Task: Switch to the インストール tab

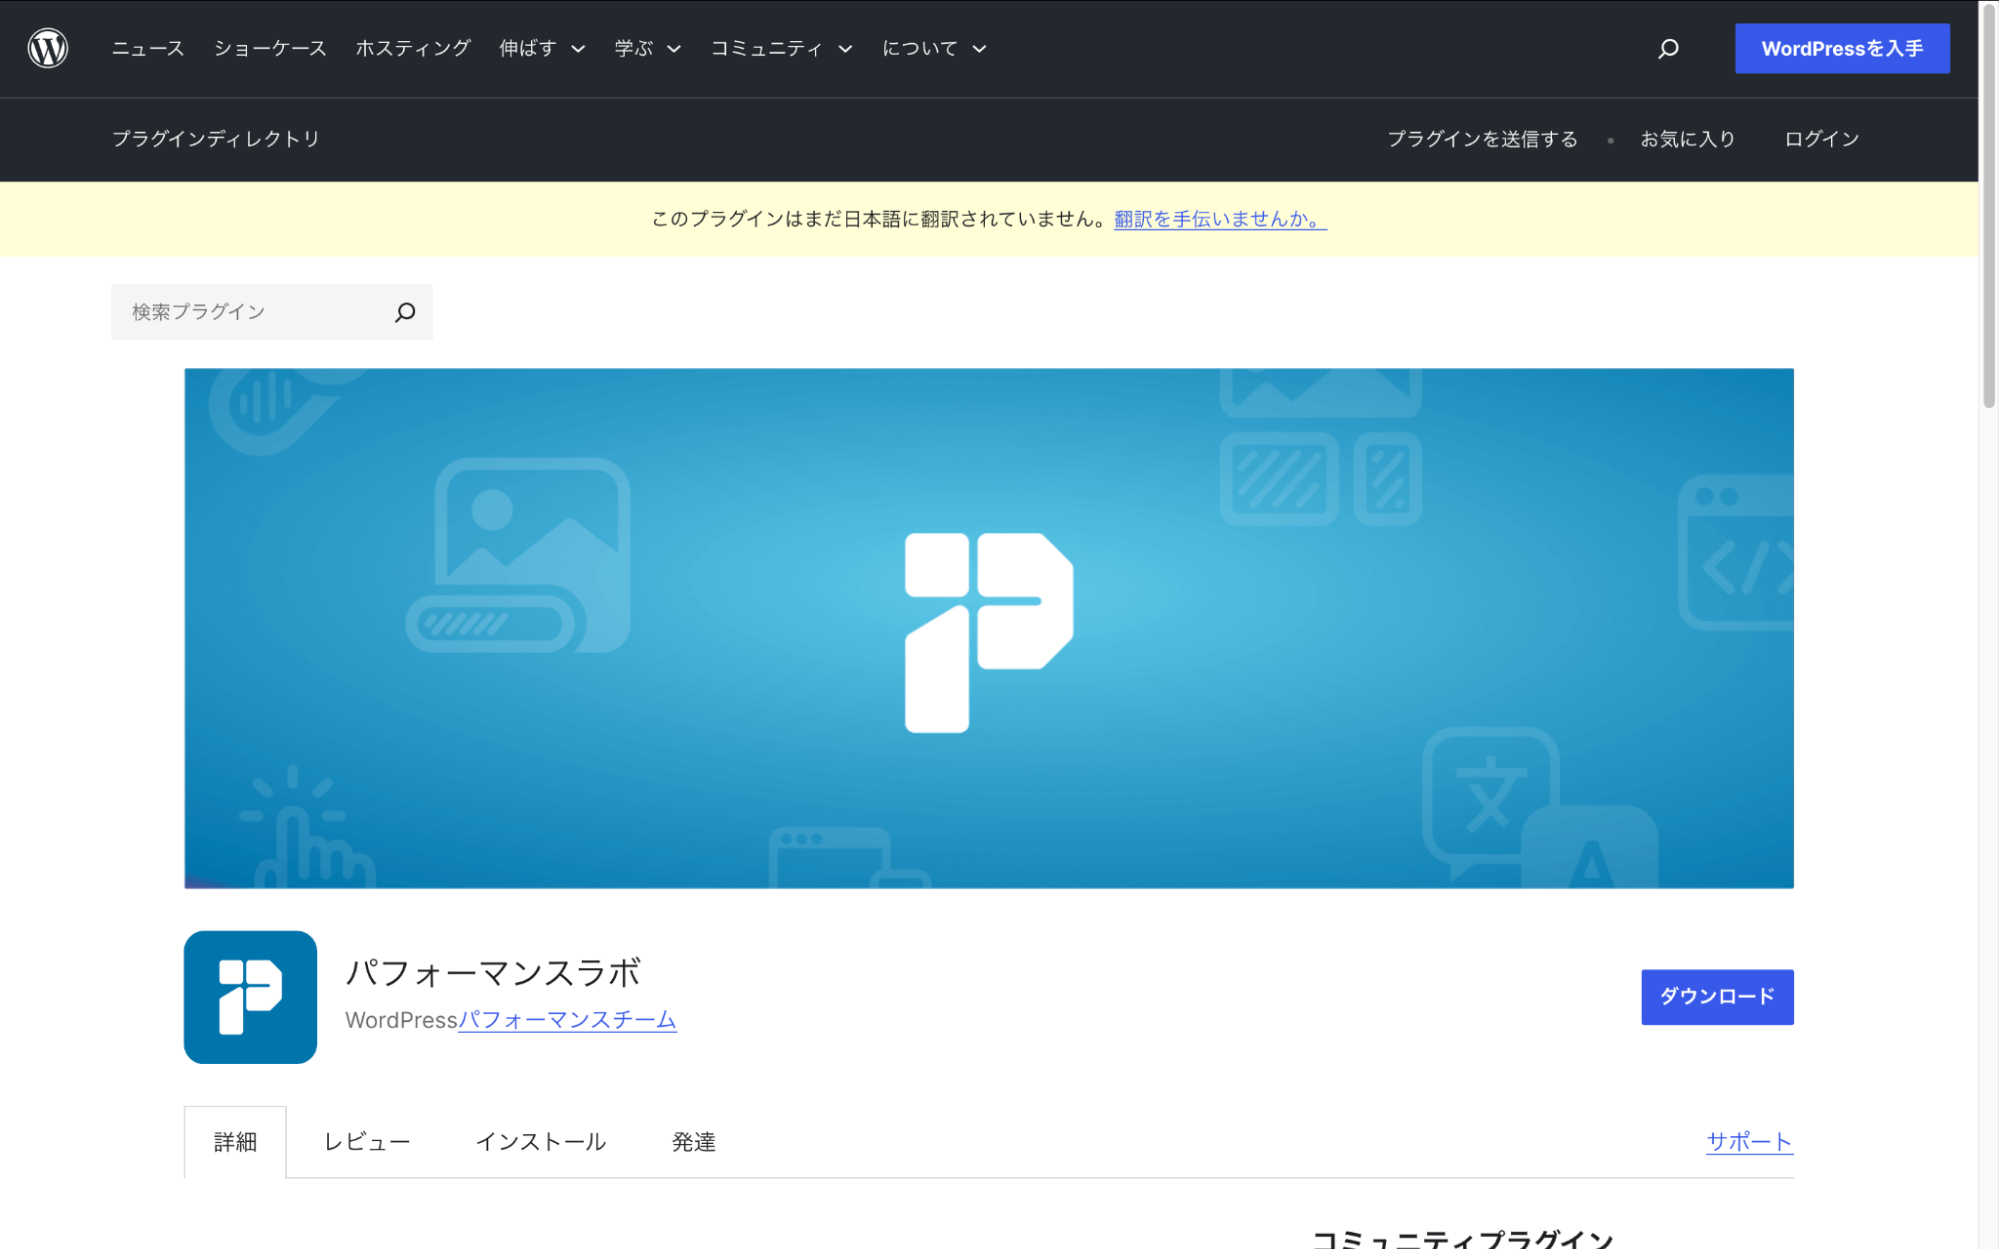Action: pyautogui.click(x=540, y=1142)
